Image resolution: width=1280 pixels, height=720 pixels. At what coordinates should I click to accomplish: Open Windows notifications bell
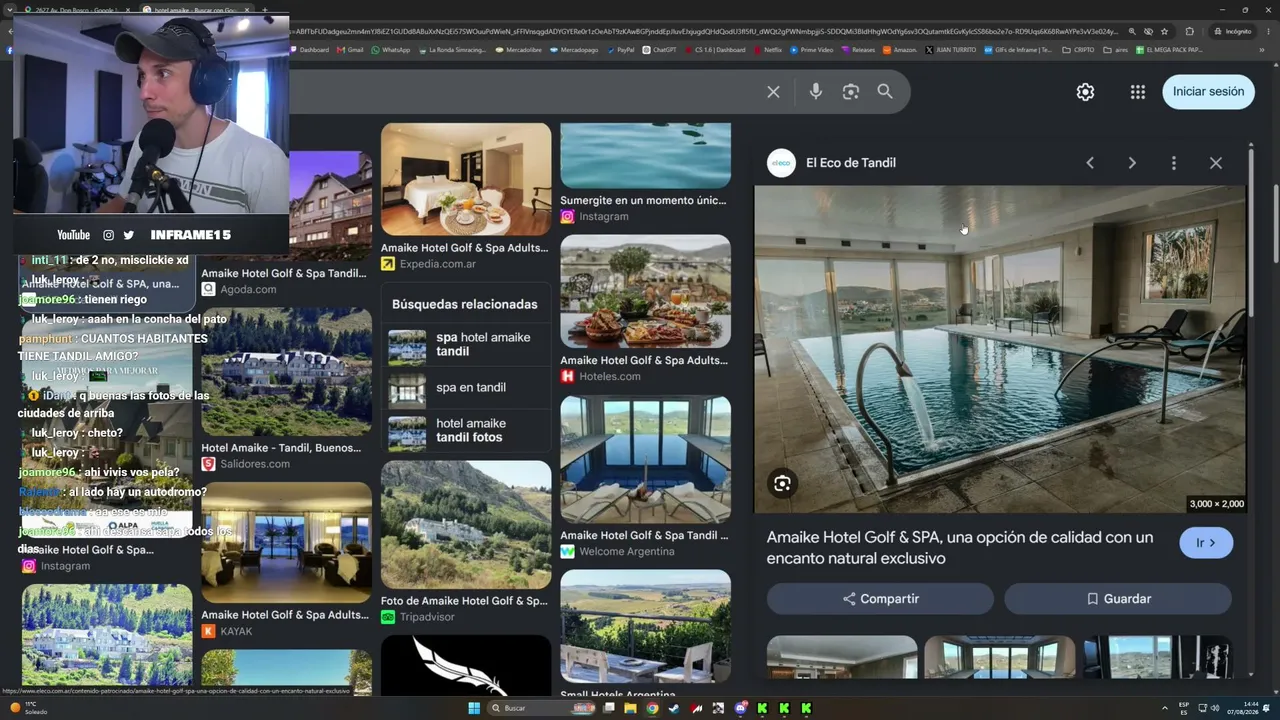[1268, 708]
